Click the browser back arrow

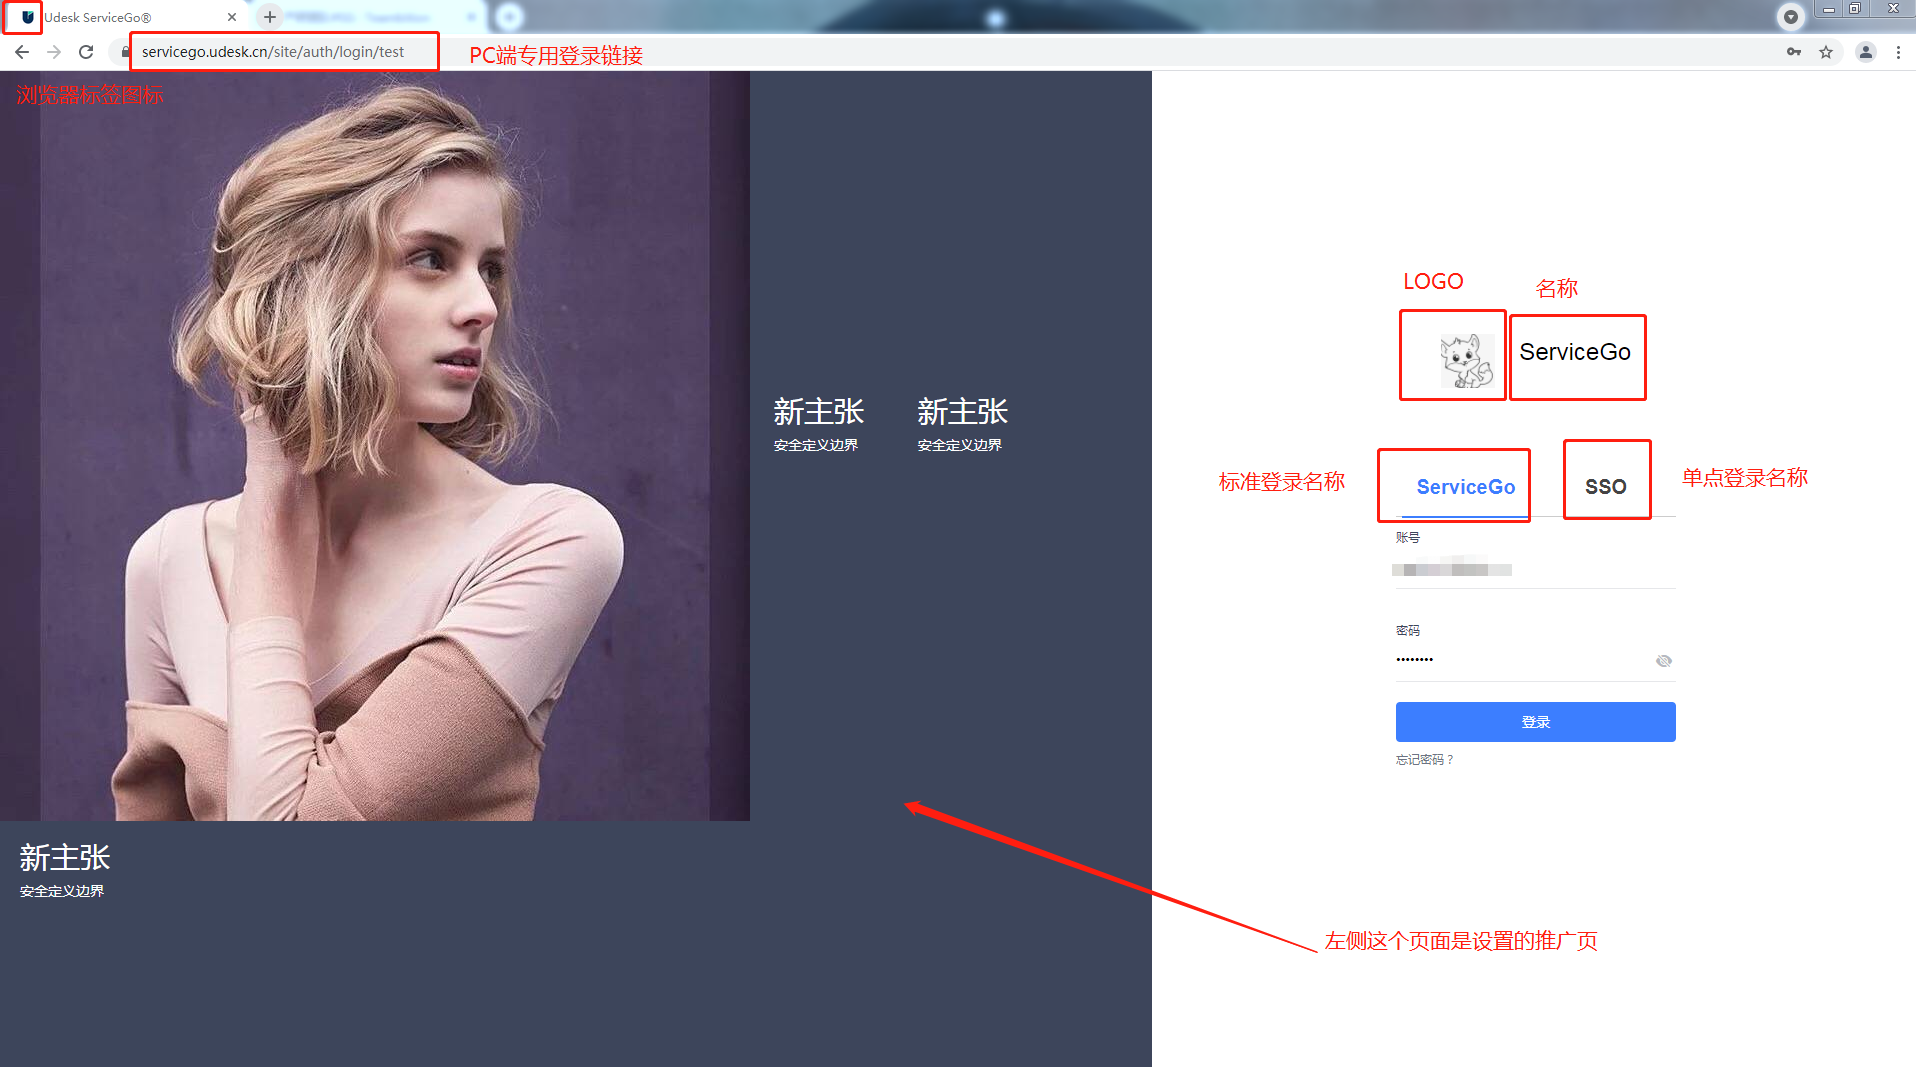22,52
